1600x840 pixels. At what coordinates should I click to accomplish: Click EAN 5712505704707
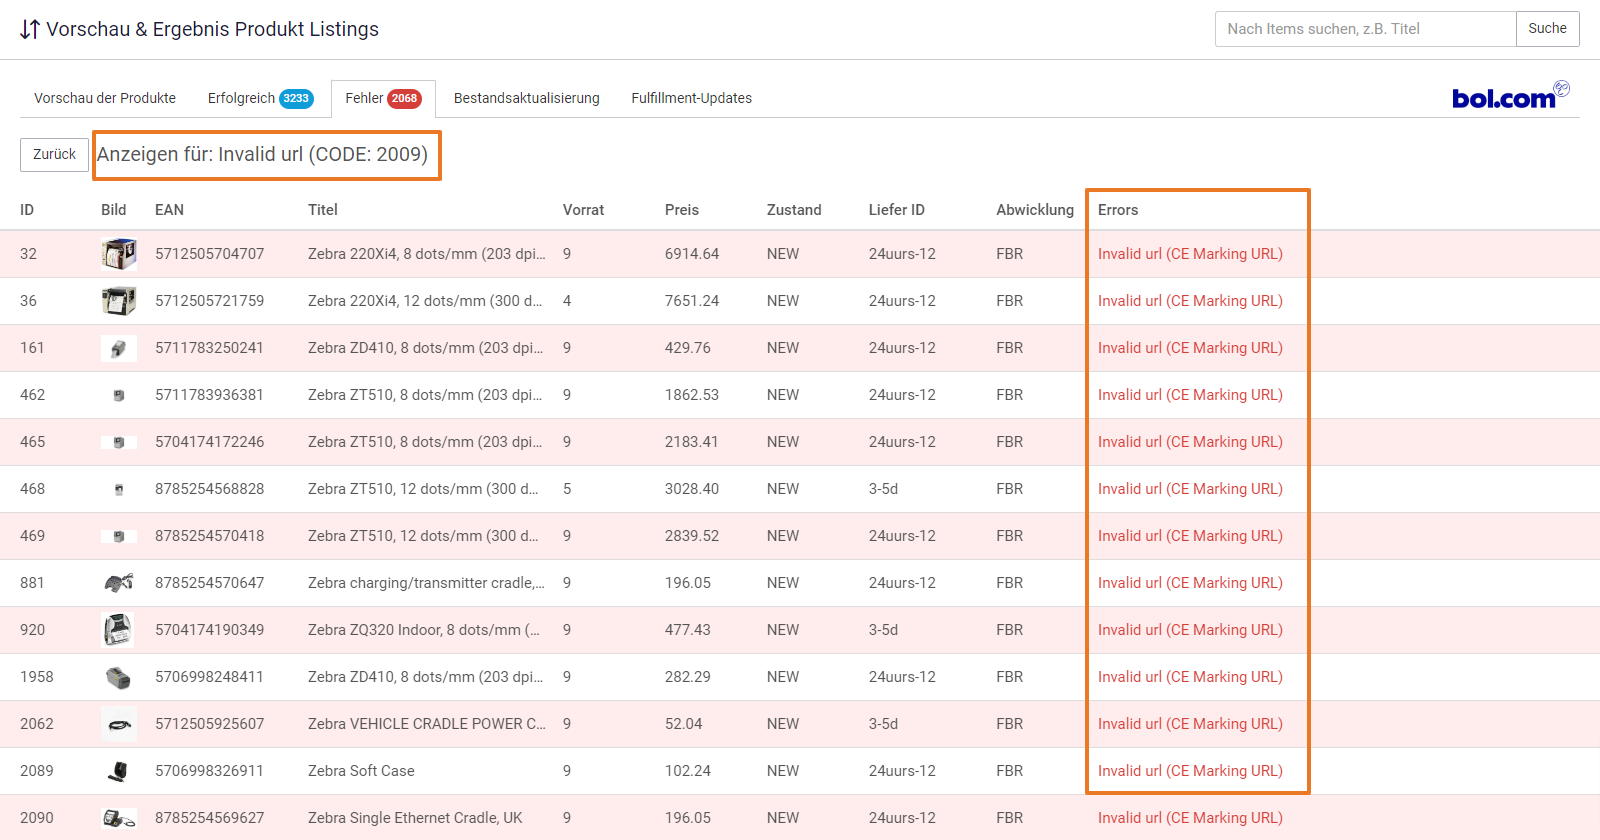click(x=210, y=254)
